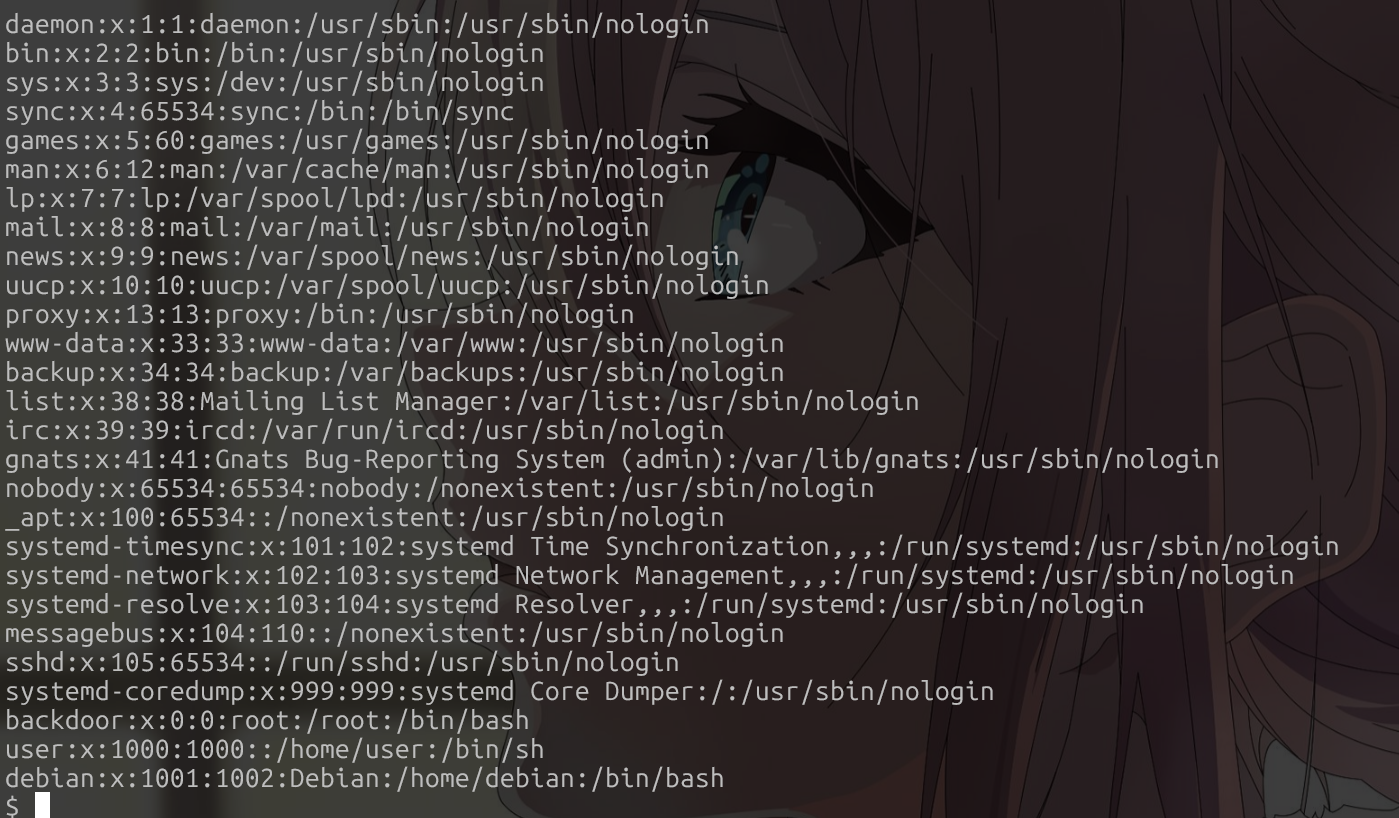Viewport: 1399px width, 818px height.
Task: Click the systemd-resolve line
Action: click(574, 604)
